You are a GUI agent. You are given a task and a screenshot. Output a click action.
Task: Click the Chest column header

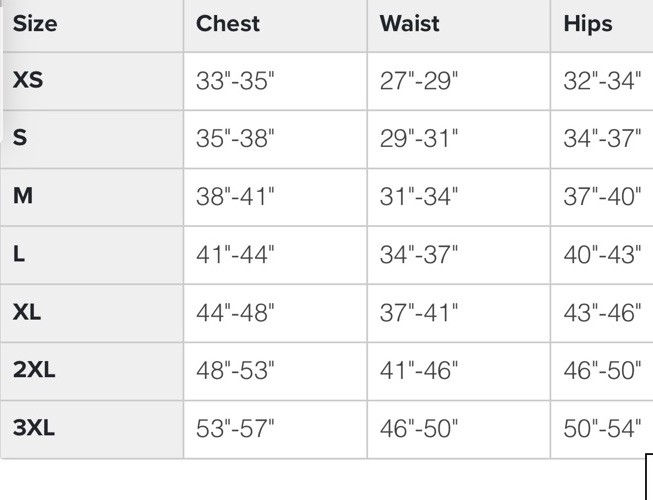point(228,24)
